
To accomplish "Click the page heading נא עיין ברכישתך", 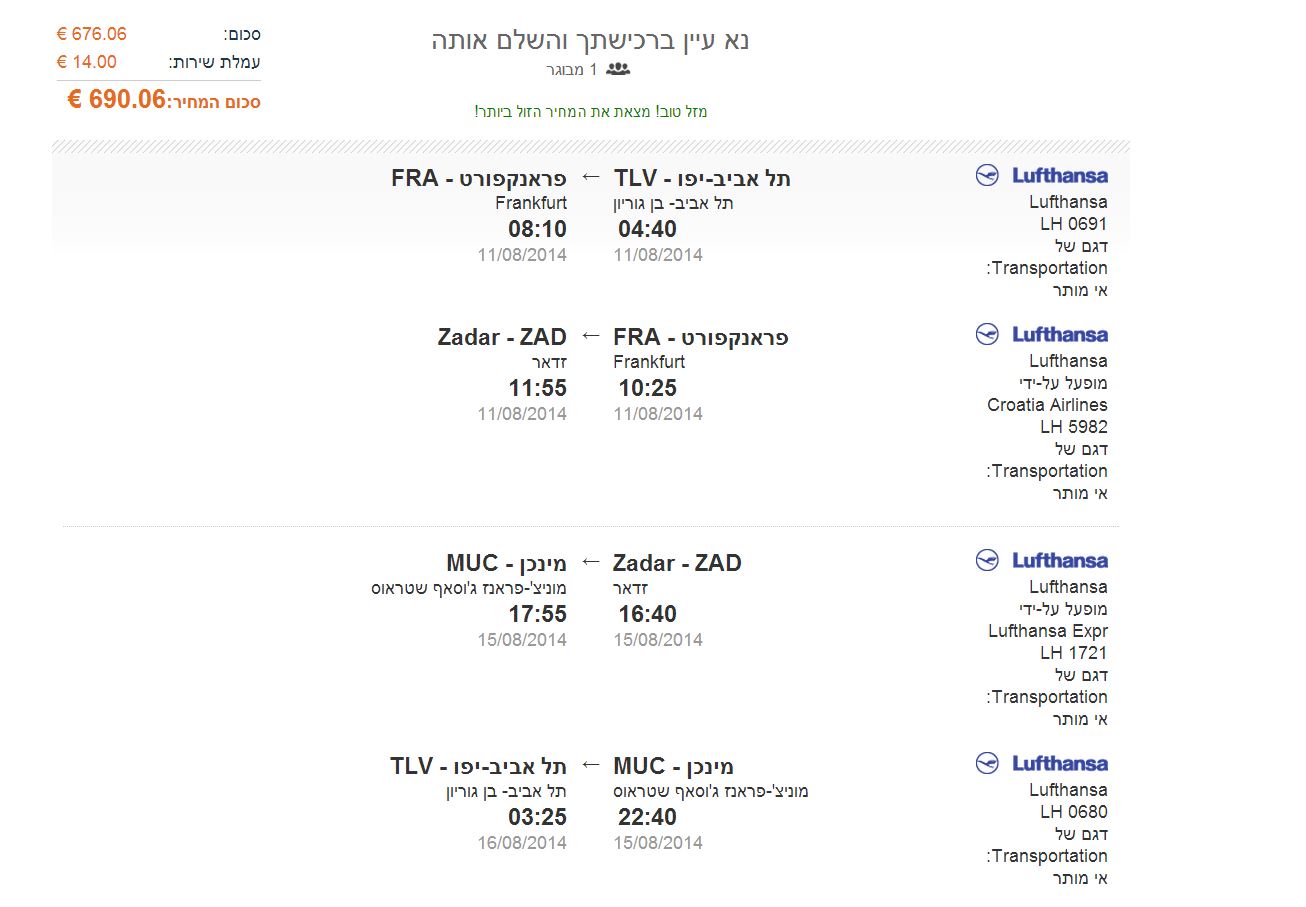I will coord(591,41).
